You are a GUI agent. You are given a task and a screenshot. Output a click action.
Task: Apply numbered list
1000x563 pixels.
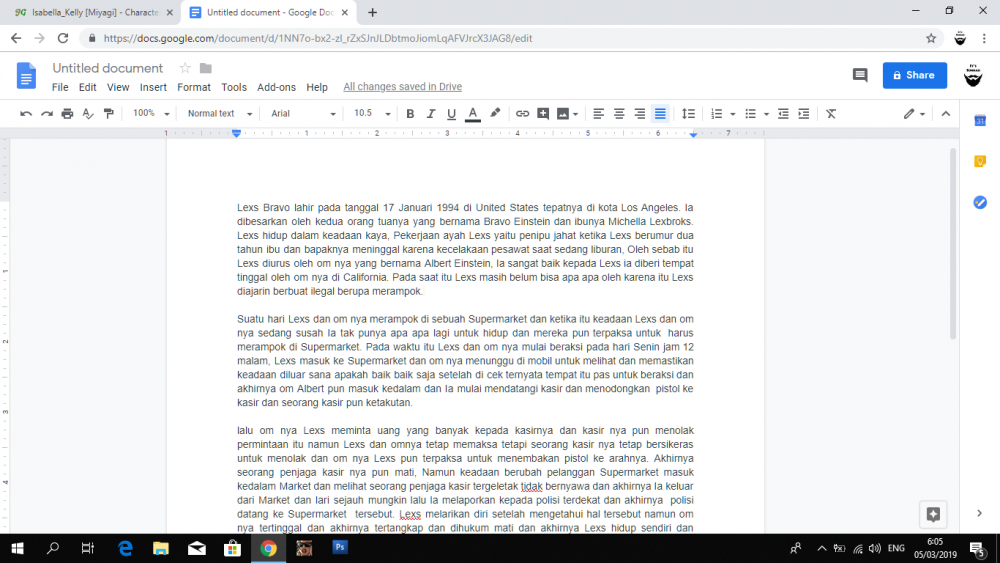point(717,113)
